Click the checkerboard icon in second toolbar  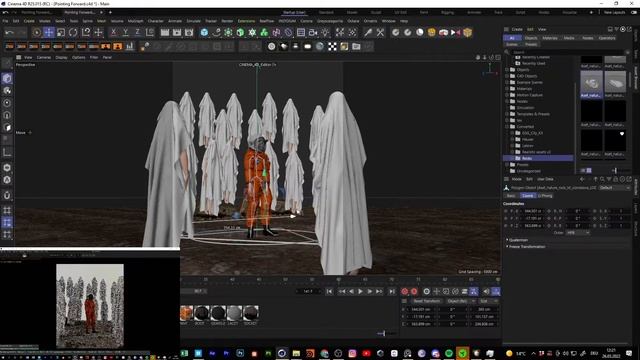pos(332,47)
